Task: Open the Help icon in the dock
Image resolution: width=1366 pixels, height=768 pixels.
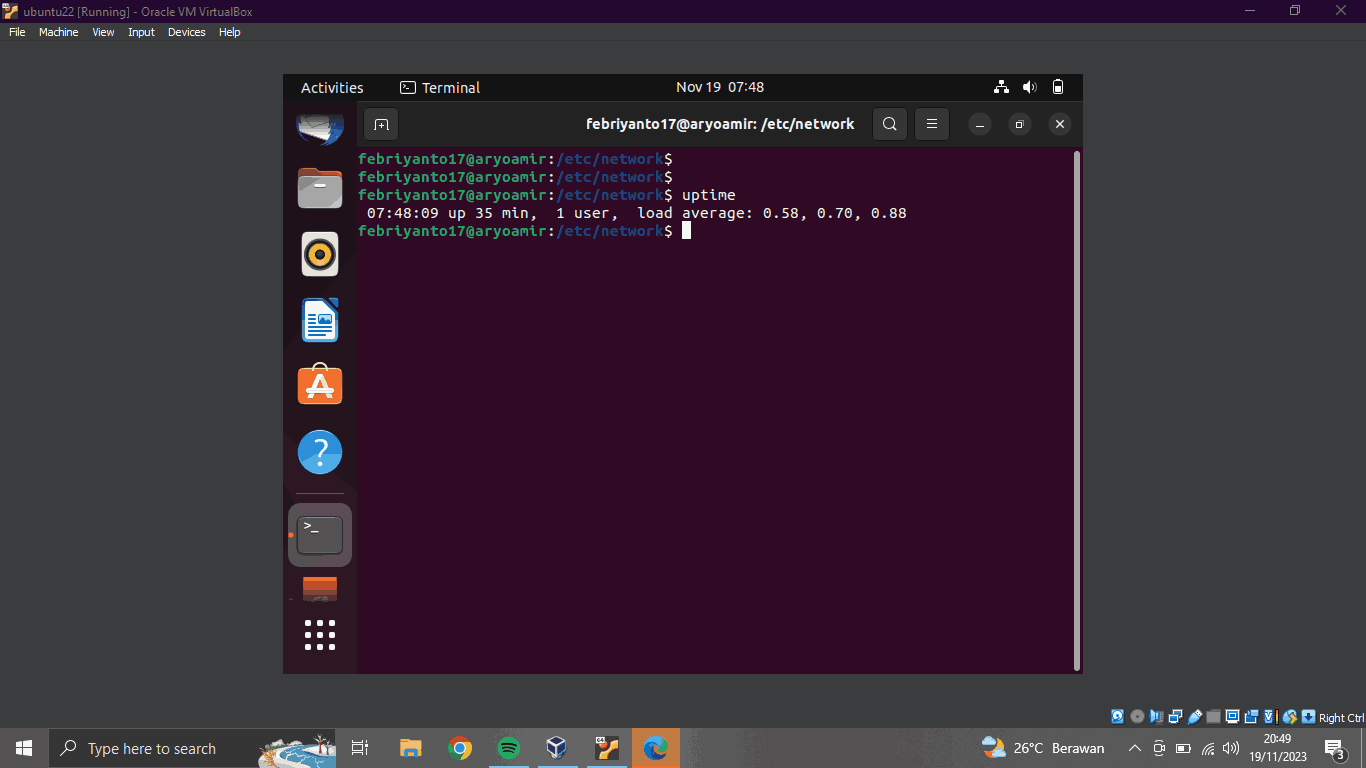Action: tap(320, 452)
